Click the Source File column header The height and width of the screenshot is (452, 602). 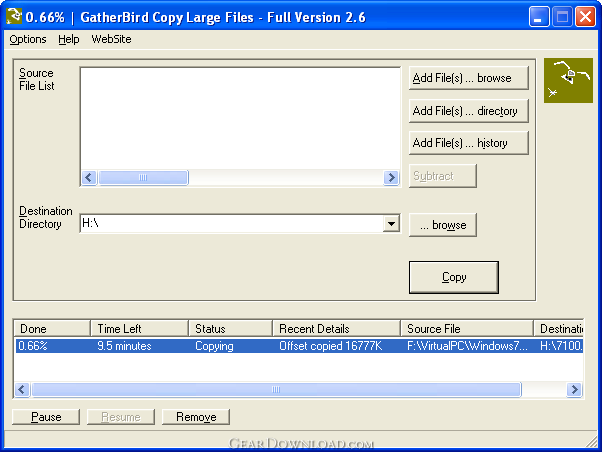pyautogui.click(x=467, y=329)
